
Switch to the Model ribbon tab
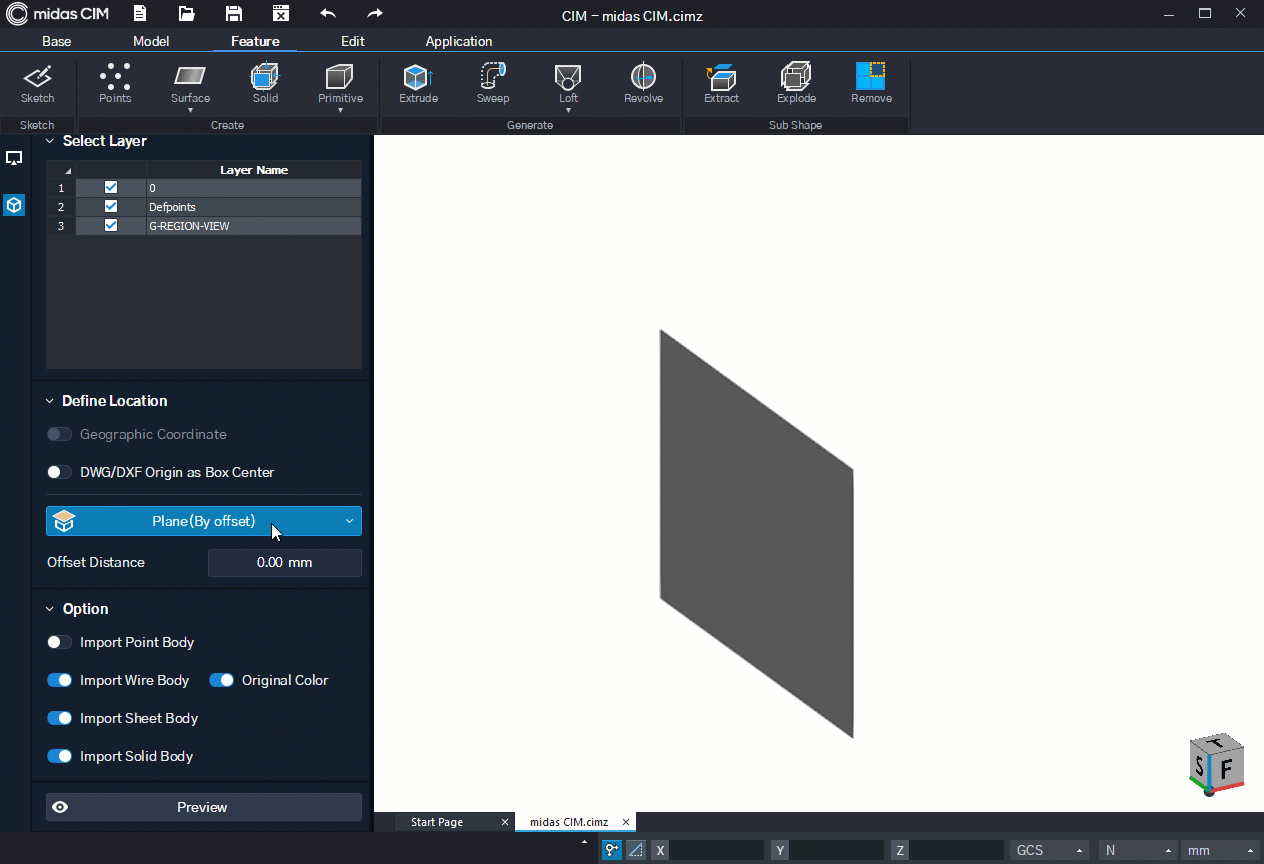coord(151,41)
